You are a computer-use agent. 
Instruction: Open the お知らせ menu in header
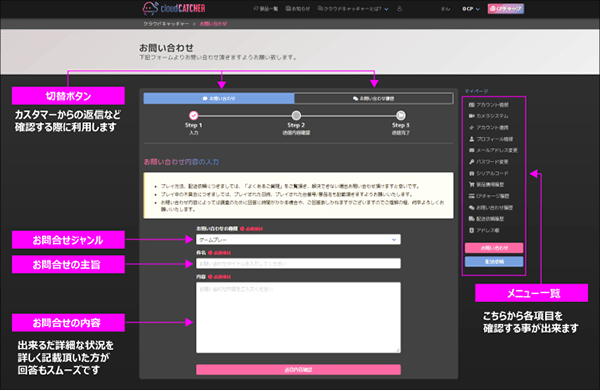[297, 8]
